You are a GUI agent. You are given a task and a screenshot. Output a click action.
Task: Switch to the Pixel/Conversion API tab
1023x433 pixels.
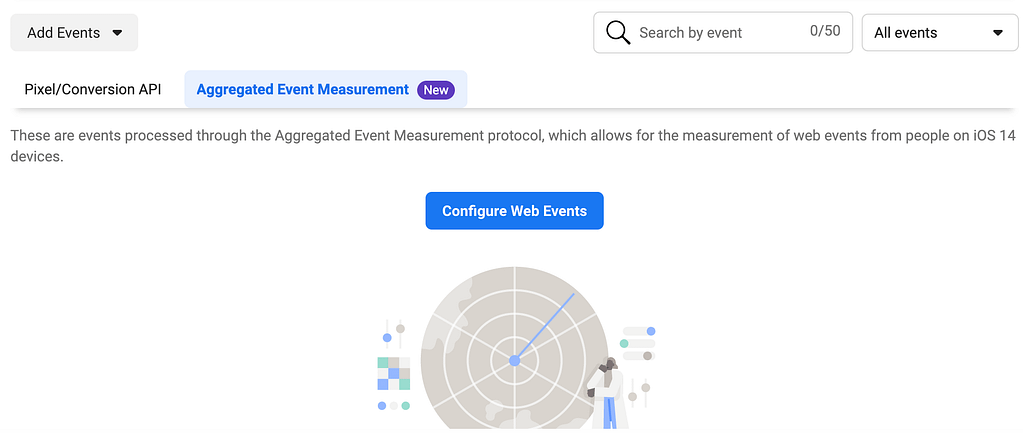click(x=93, y=89)
